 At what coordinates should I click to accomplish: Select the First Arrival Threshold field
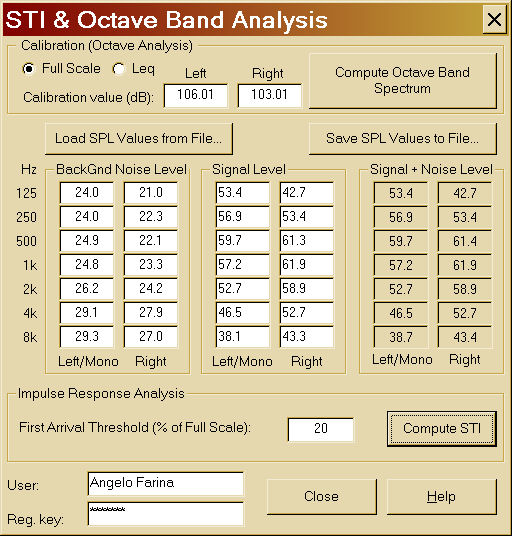[321, 429]
